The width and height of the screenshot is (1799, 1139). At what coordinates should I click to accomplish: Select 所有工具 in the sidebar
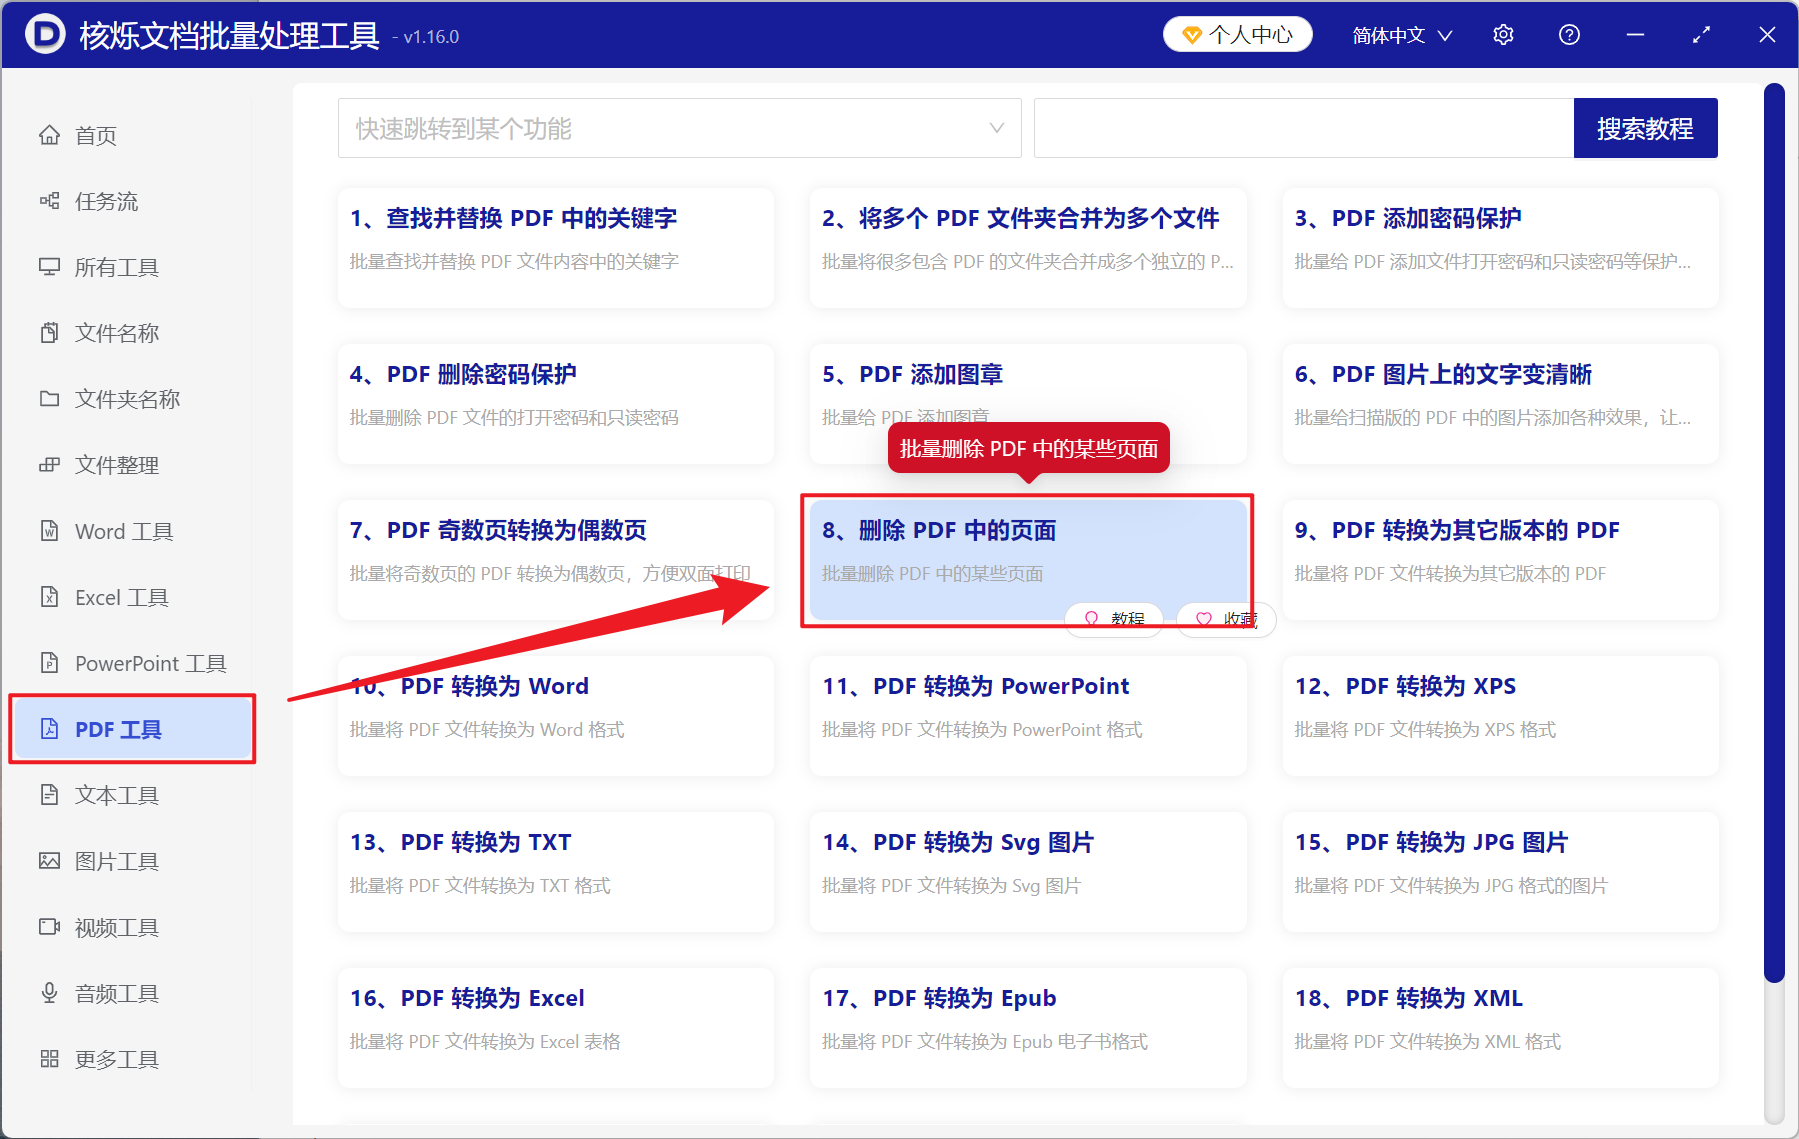click(x=115, y=267)
